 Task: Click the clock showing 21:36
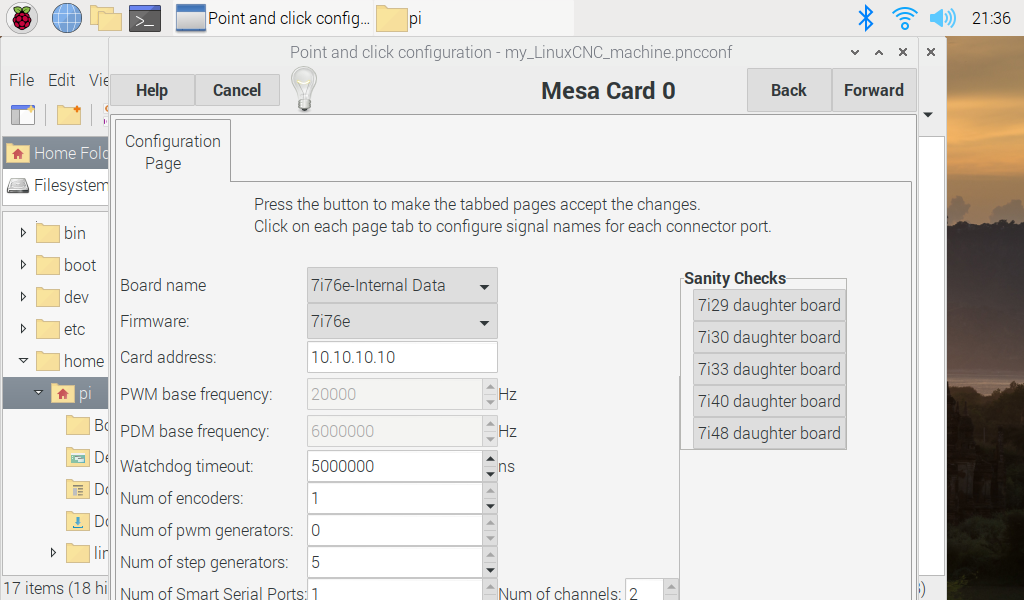tap(991, 18)
